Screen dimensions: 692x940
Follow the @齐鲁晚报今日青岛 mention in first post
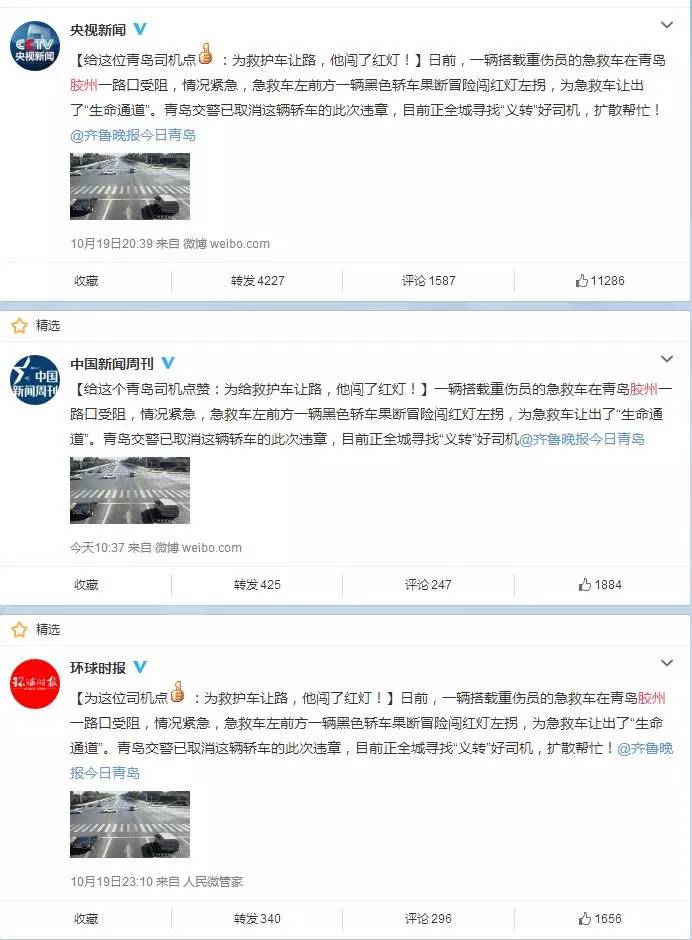133,135
